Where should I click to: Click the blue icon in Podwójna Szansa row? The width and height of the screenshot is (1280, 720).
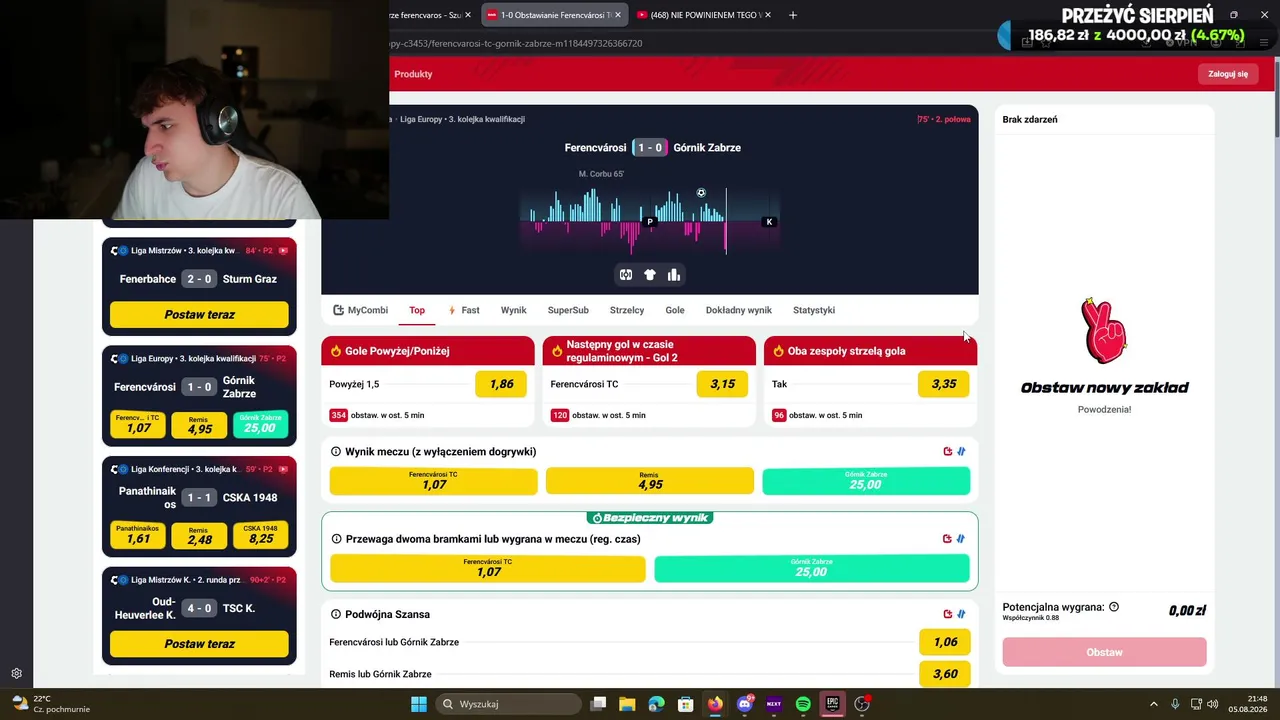click(961, 614)
